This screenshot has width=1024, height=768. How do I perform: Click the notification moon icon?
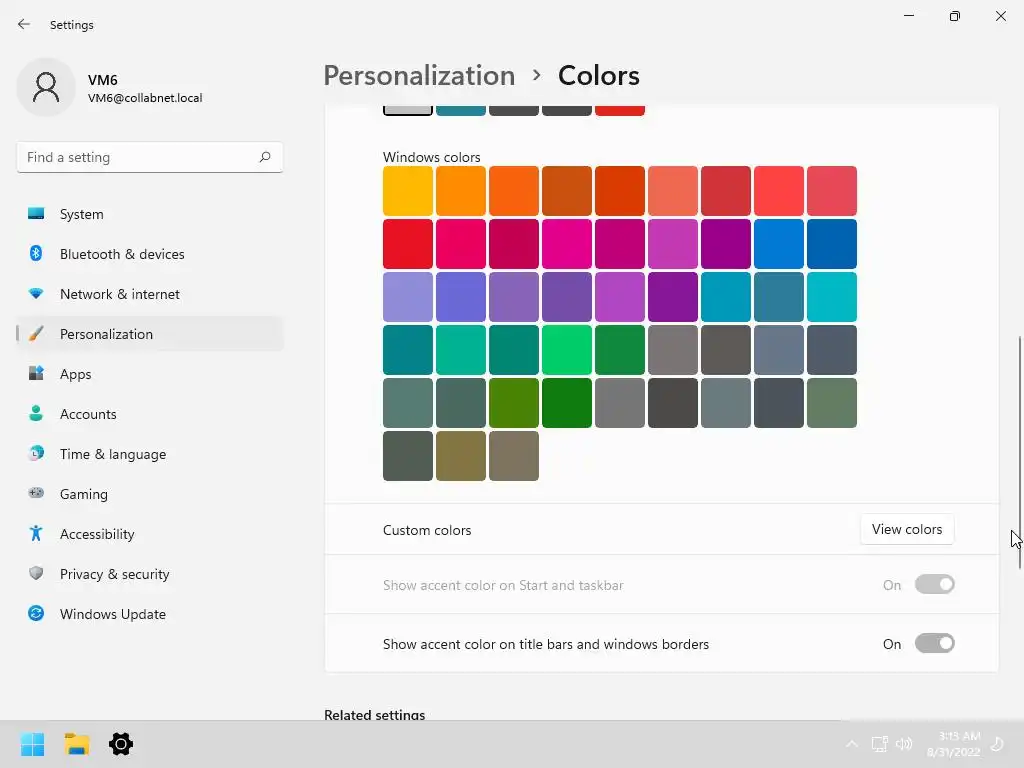(998, 744)
